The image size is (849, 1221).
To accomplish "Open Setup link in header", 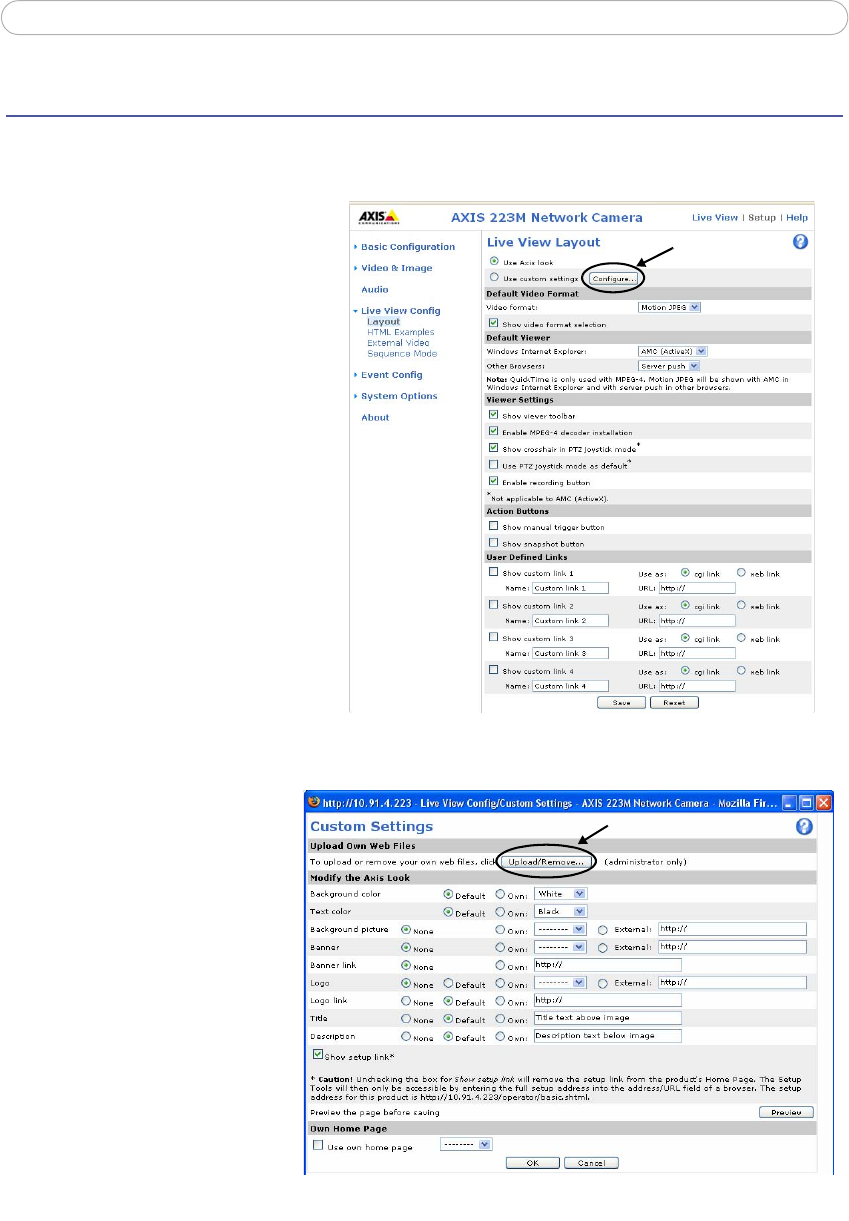I will [762, 217].
